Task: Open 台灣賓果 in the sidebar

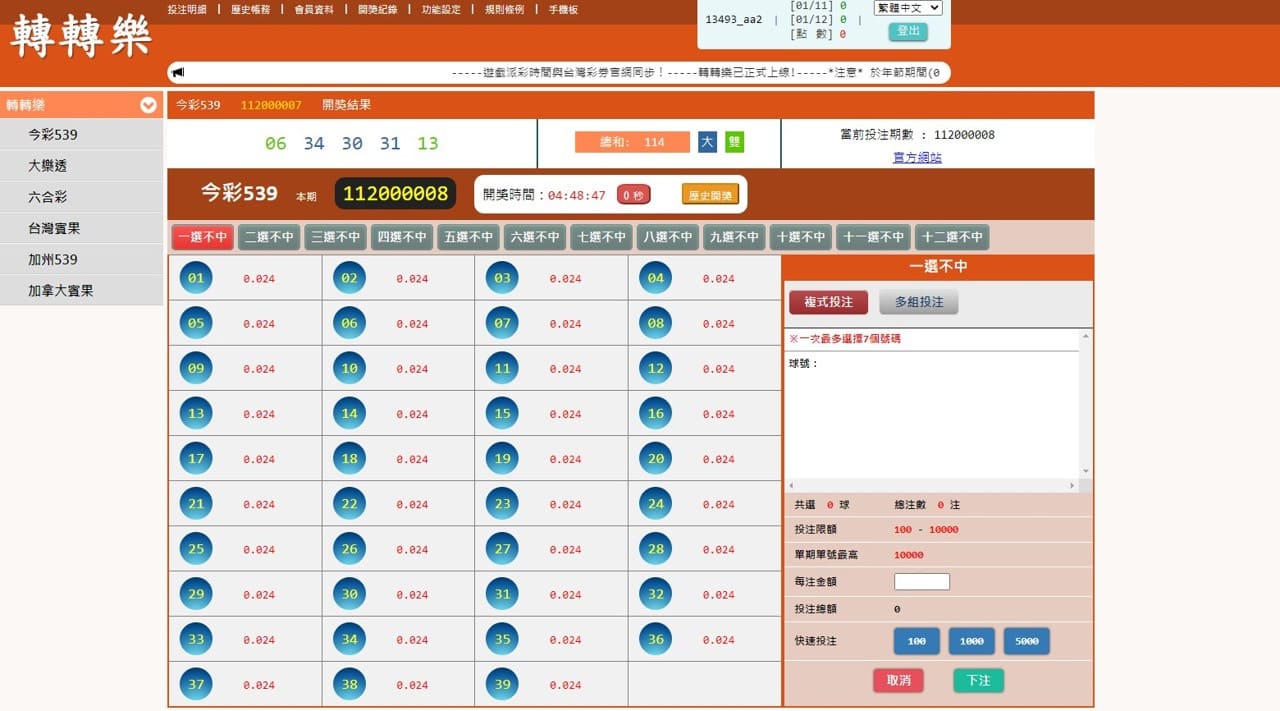Action: 81,228
